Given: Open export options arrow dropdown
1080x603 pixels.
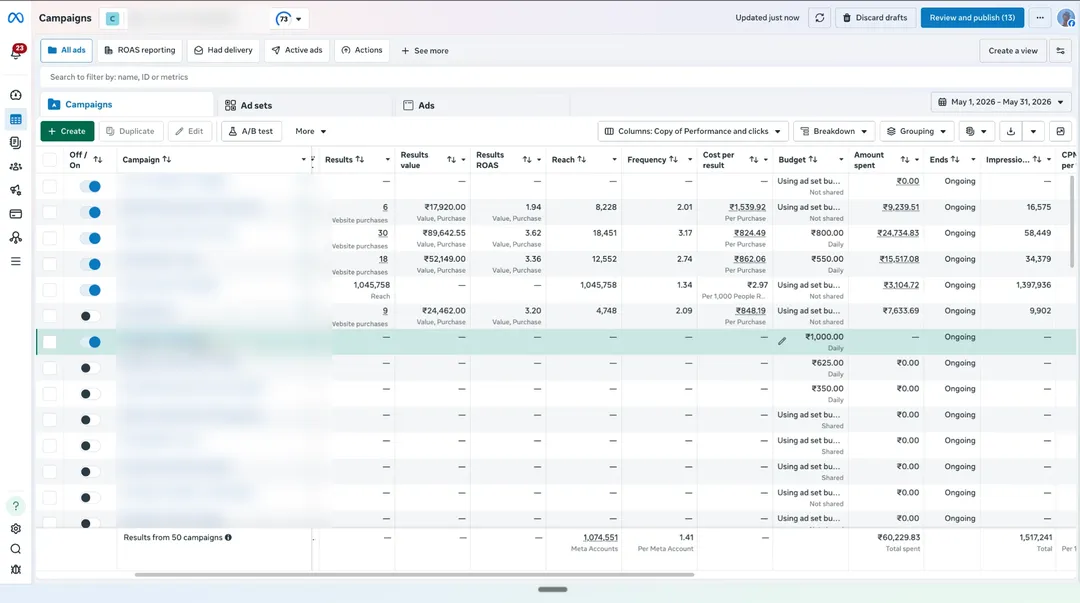Looking at the screenshot, I should (1033, 131).
